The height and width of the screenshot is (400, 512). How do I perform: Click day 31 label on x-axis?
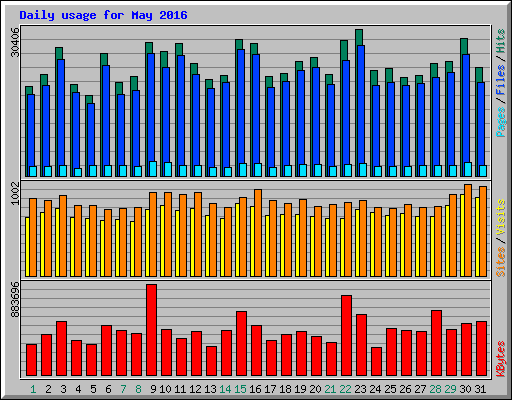point(480,389)
